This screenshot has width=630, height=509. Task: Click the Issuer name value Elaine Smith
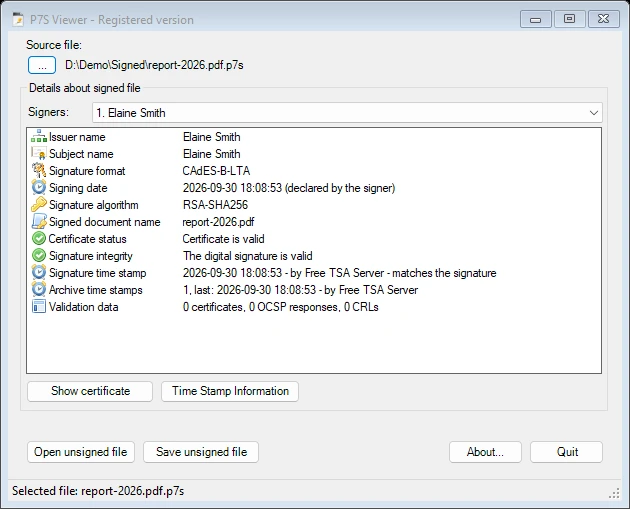tap(212, 137)
